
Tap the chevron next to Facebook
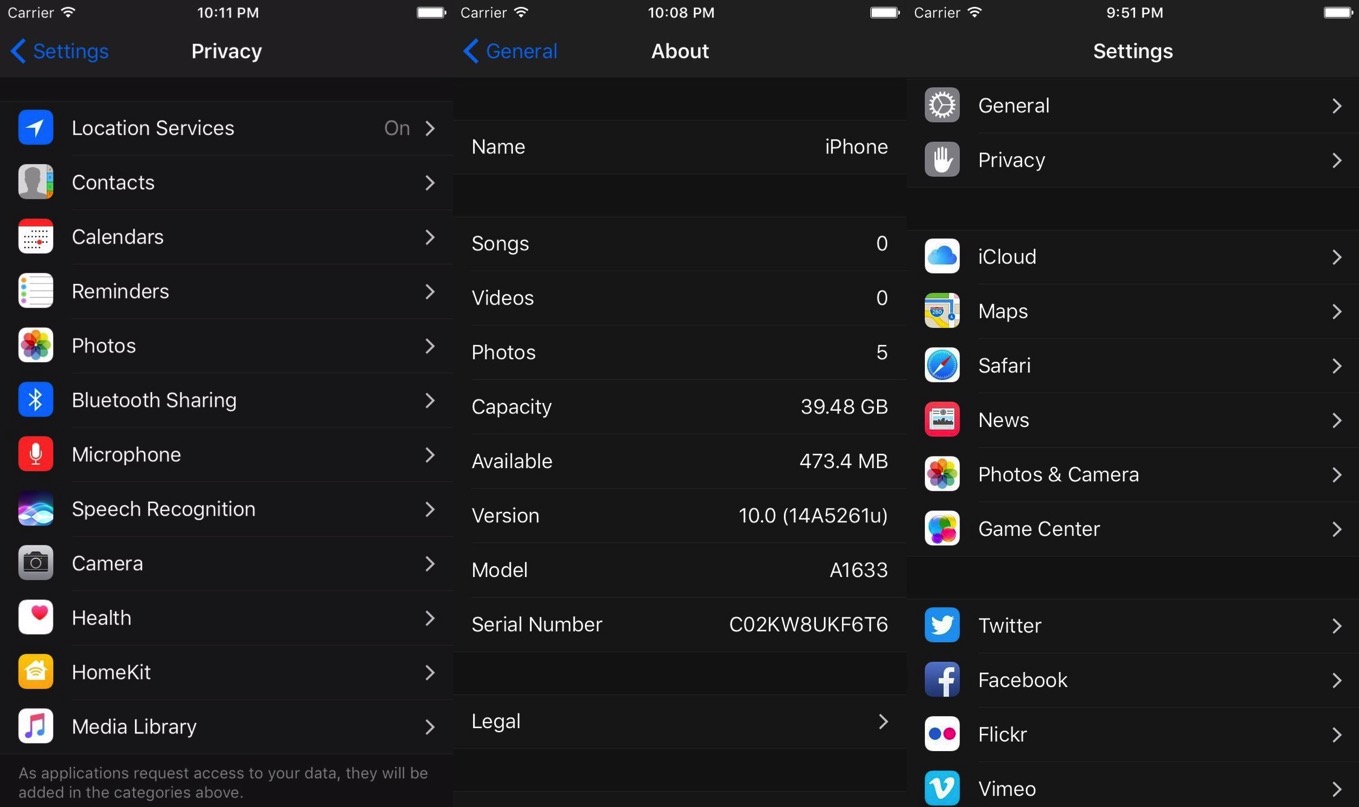pos(1336,680)
